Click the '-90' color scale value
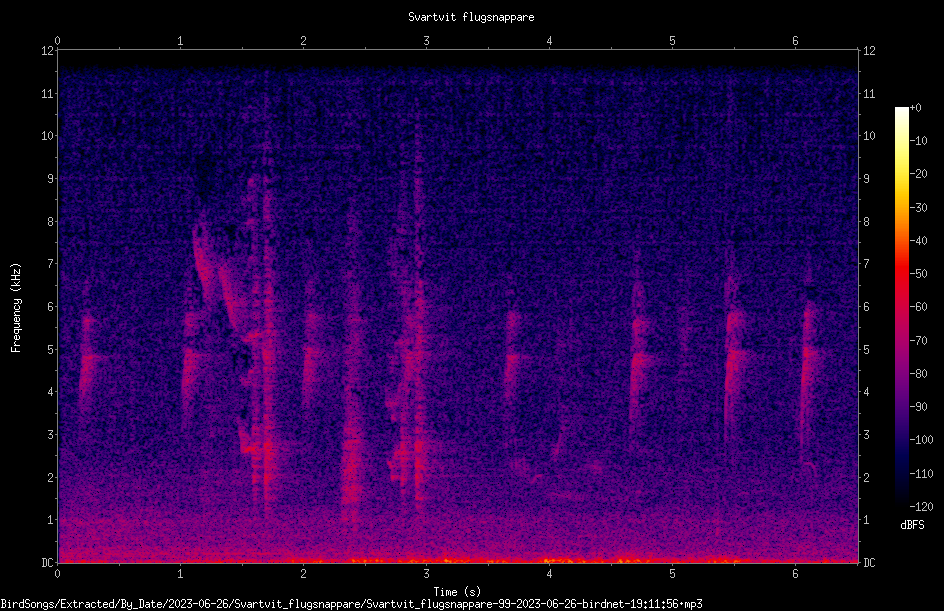Image resolution: width=944 pixels, height=611 pixels. click(x=918, y=407)
